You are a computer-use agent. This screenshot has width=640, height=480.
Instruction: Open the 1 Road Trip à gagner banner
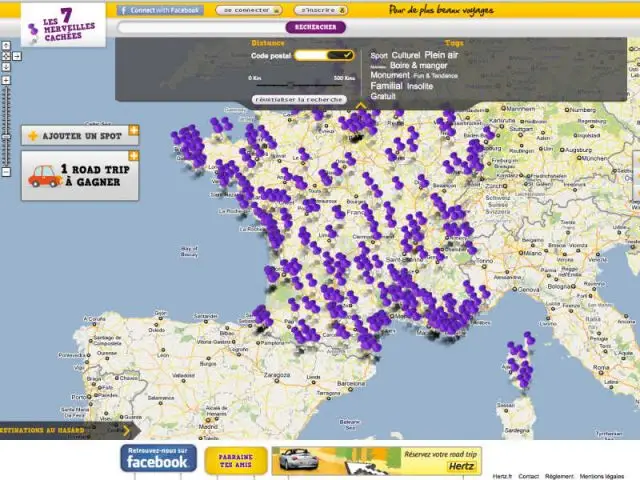(x=80, y=176)
